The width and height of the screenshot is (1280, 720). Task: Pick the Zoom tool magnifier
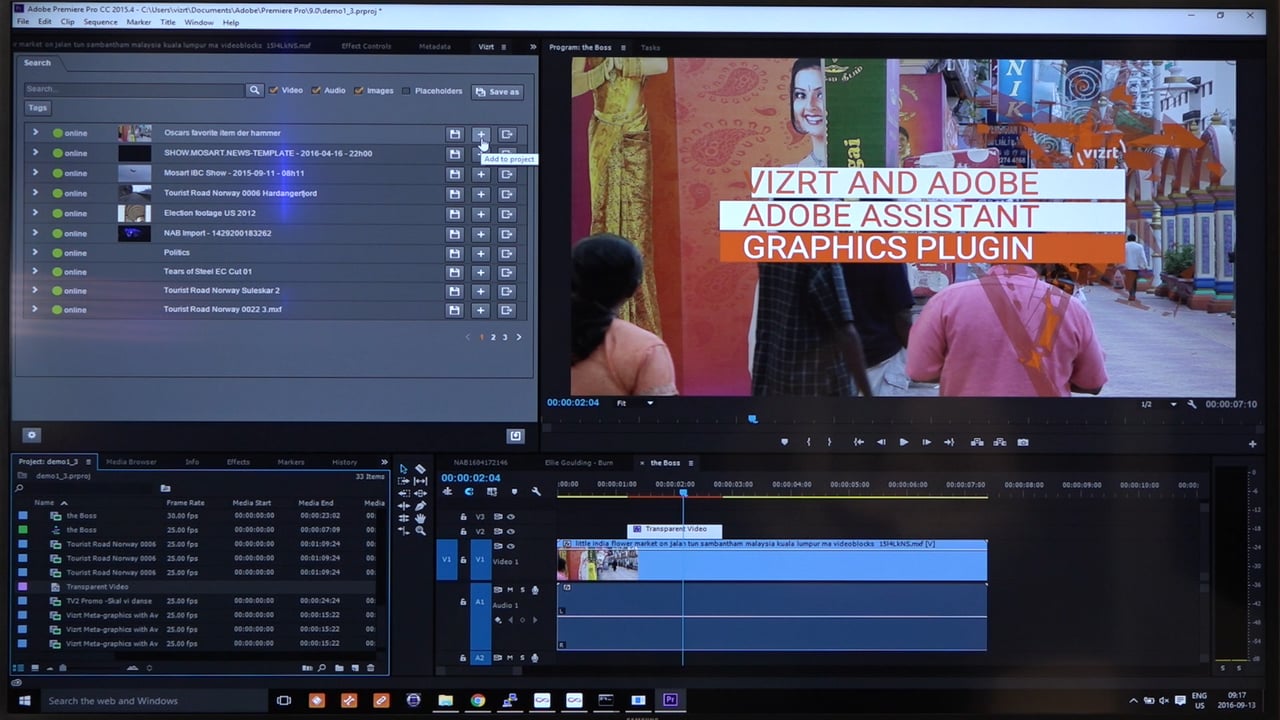pos(420,530)
